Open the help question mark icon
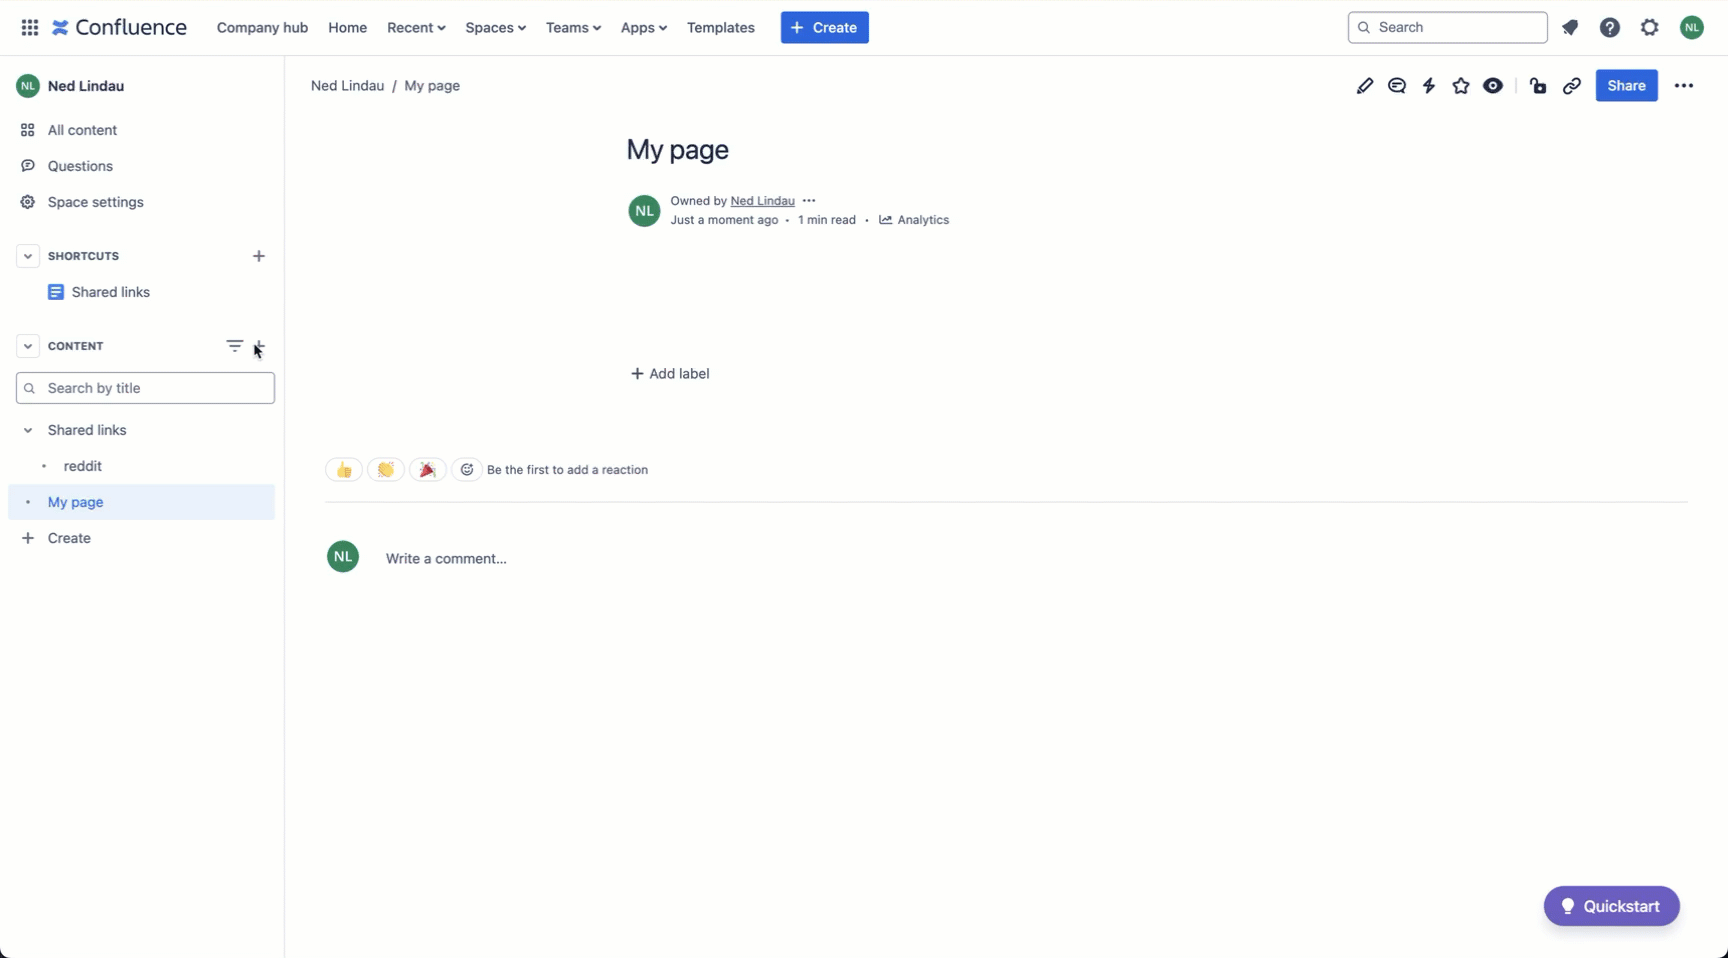Screen dimensions: 1728x958 (1609, 27)
